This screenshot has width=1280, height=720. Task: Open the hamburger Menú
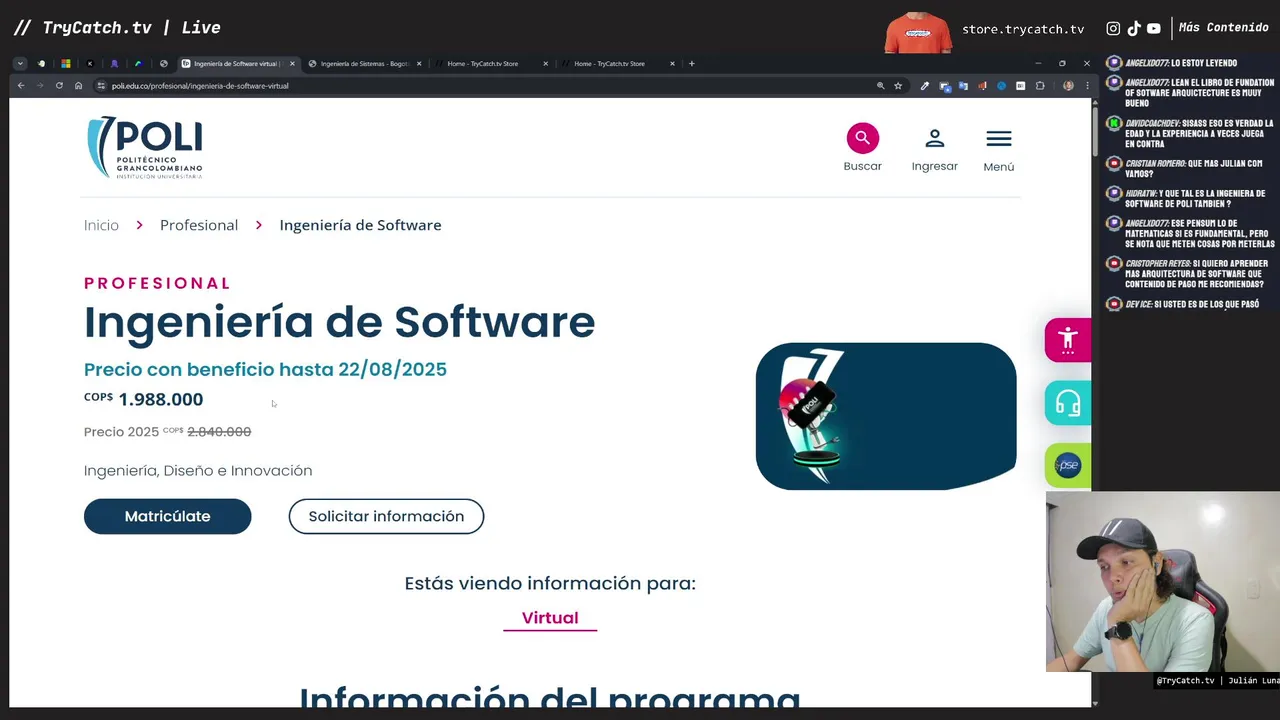pos(998,139)
